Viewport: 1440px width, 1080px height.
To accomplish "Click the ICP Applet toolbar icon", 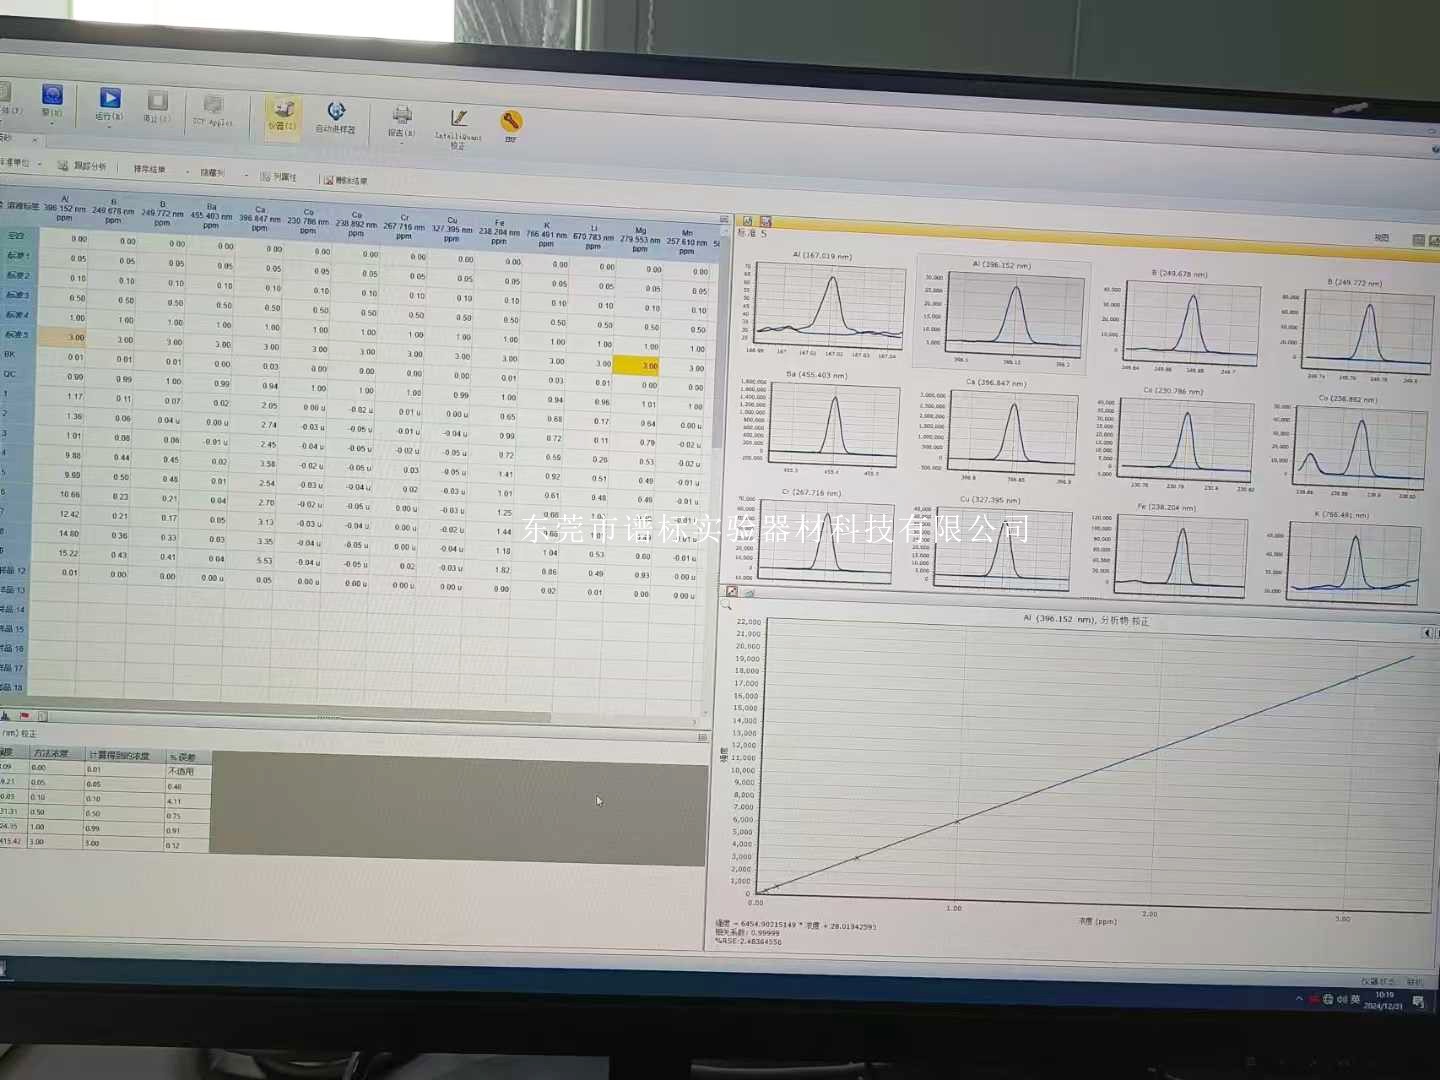I will [213, 105].
